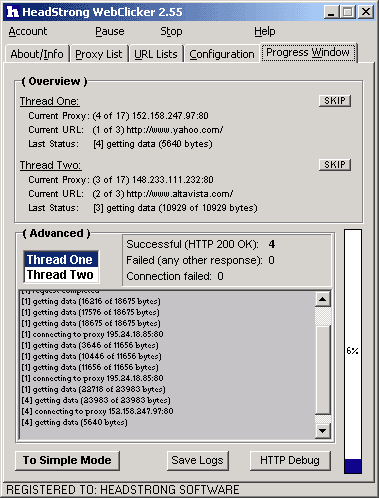The width and height of the screenshot is (379, 498).
Task: Click the Save Logs button
Action: 197,460
